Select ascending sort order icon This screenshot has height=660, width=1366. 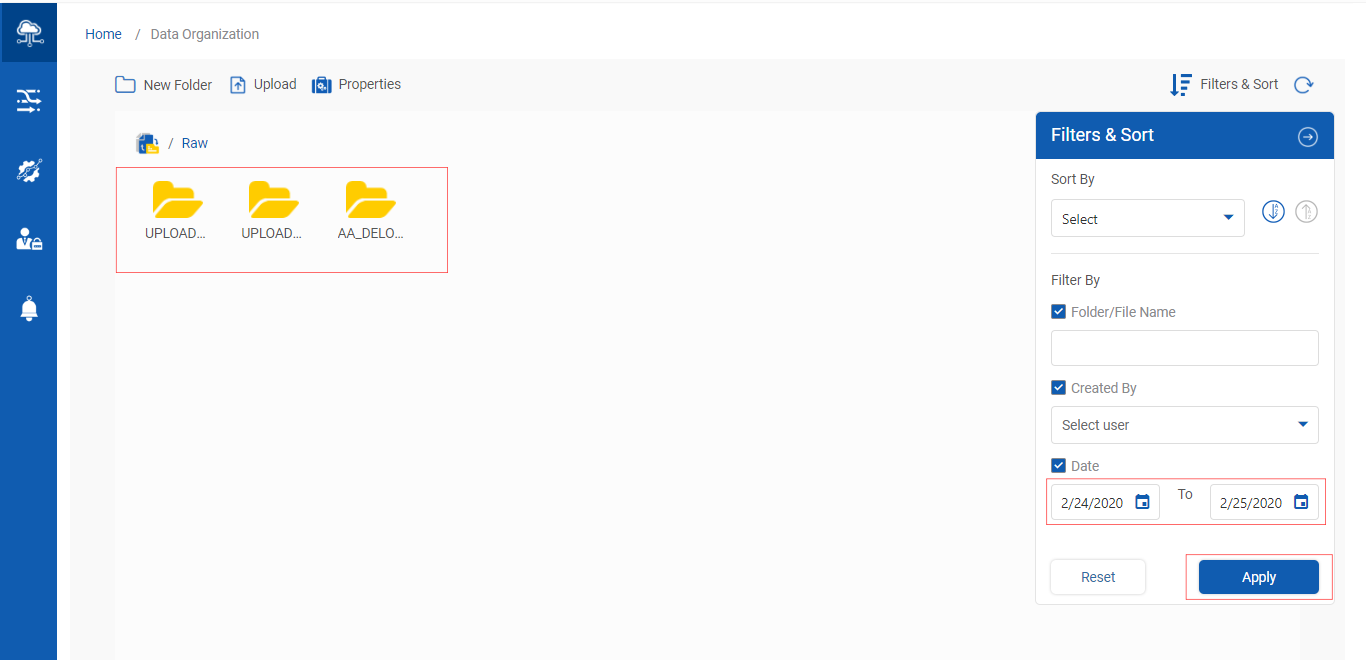(1307, 212)
